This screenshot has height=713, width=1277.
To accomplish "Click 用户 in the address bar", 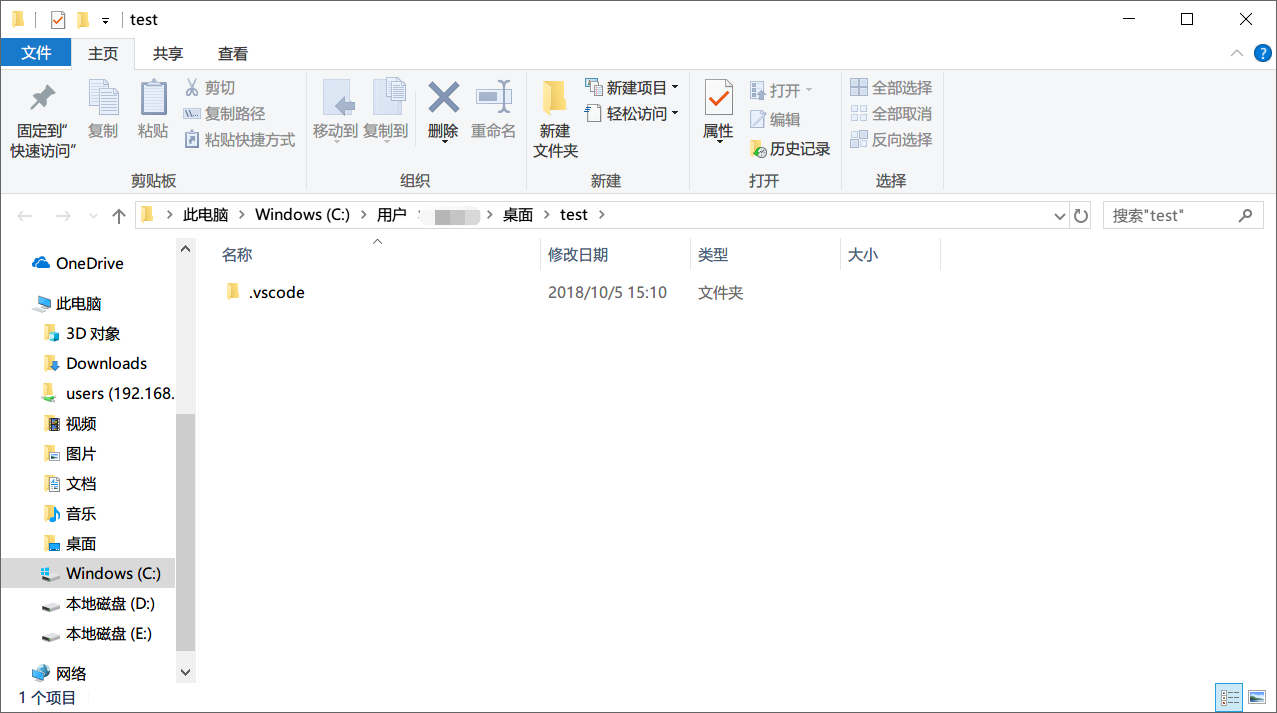I will tap(391, 215).
